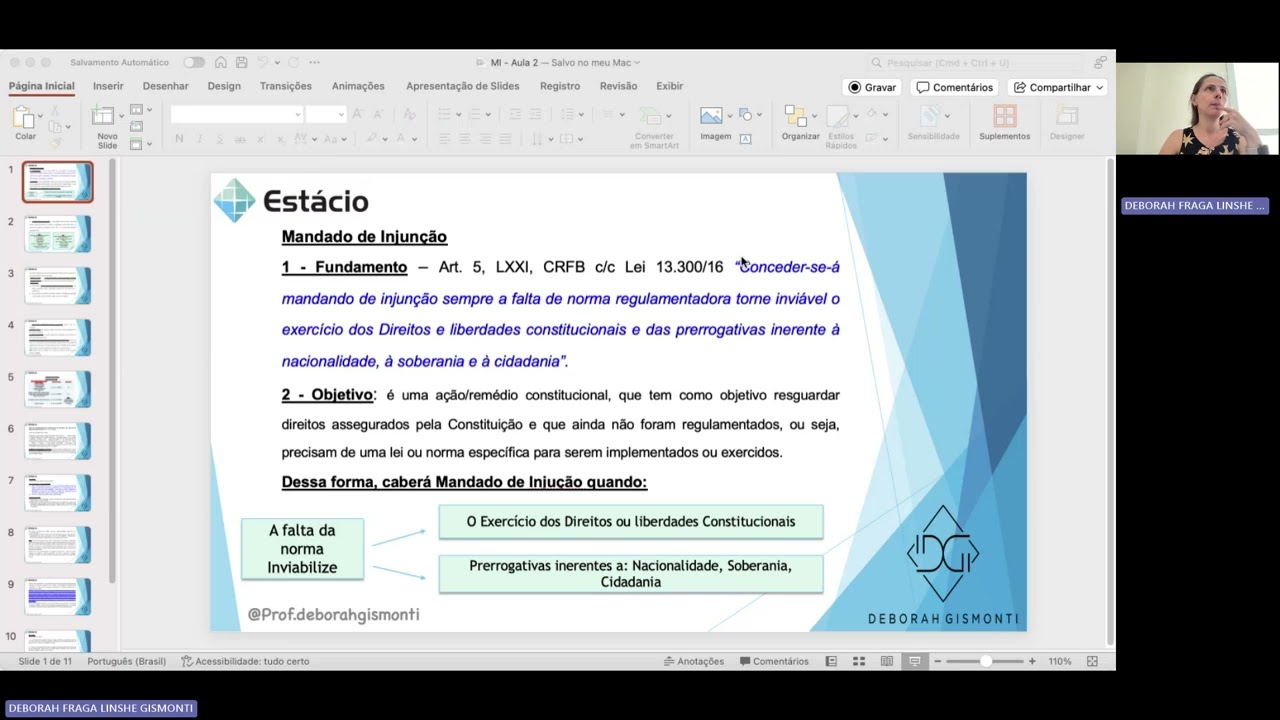Insert a text box icon
The image size is (1280, 720).
coord(745,139)
